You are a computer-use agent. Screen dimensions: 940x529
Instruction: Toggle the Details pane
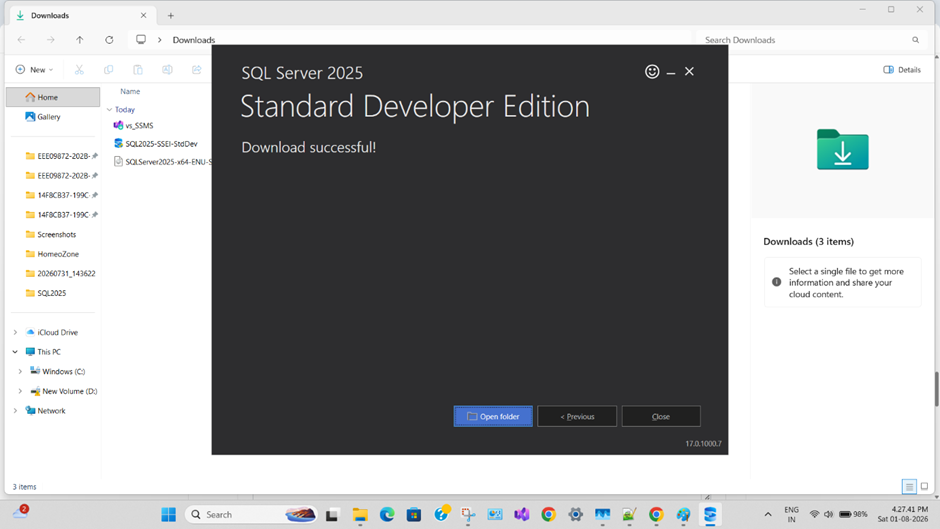pyautogui.click(x=902, y=70)
